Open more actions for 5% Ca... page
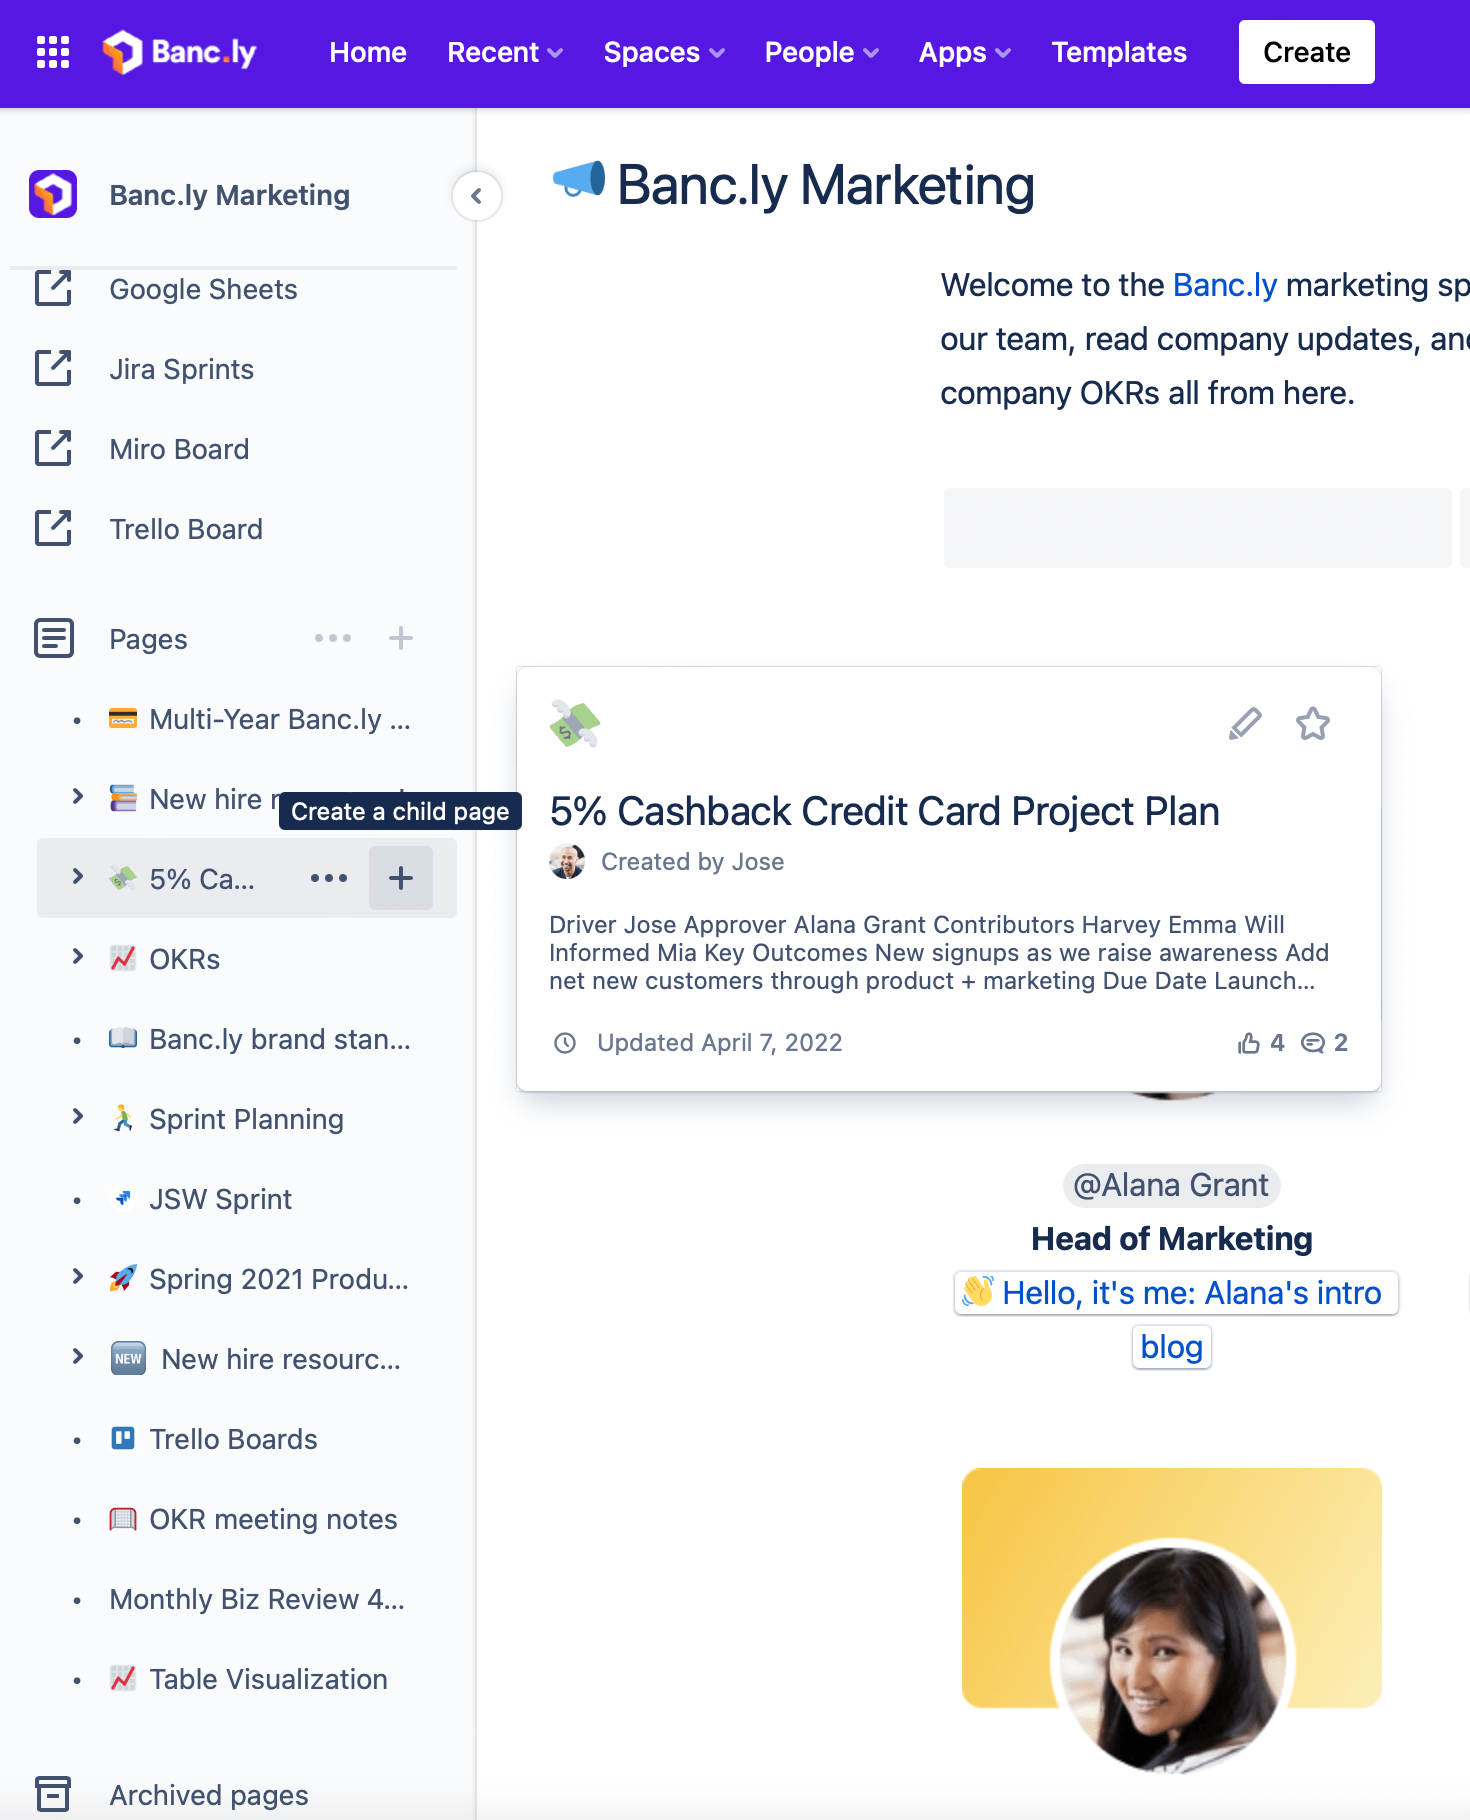1470x1820 pixels. pos(329,878)
